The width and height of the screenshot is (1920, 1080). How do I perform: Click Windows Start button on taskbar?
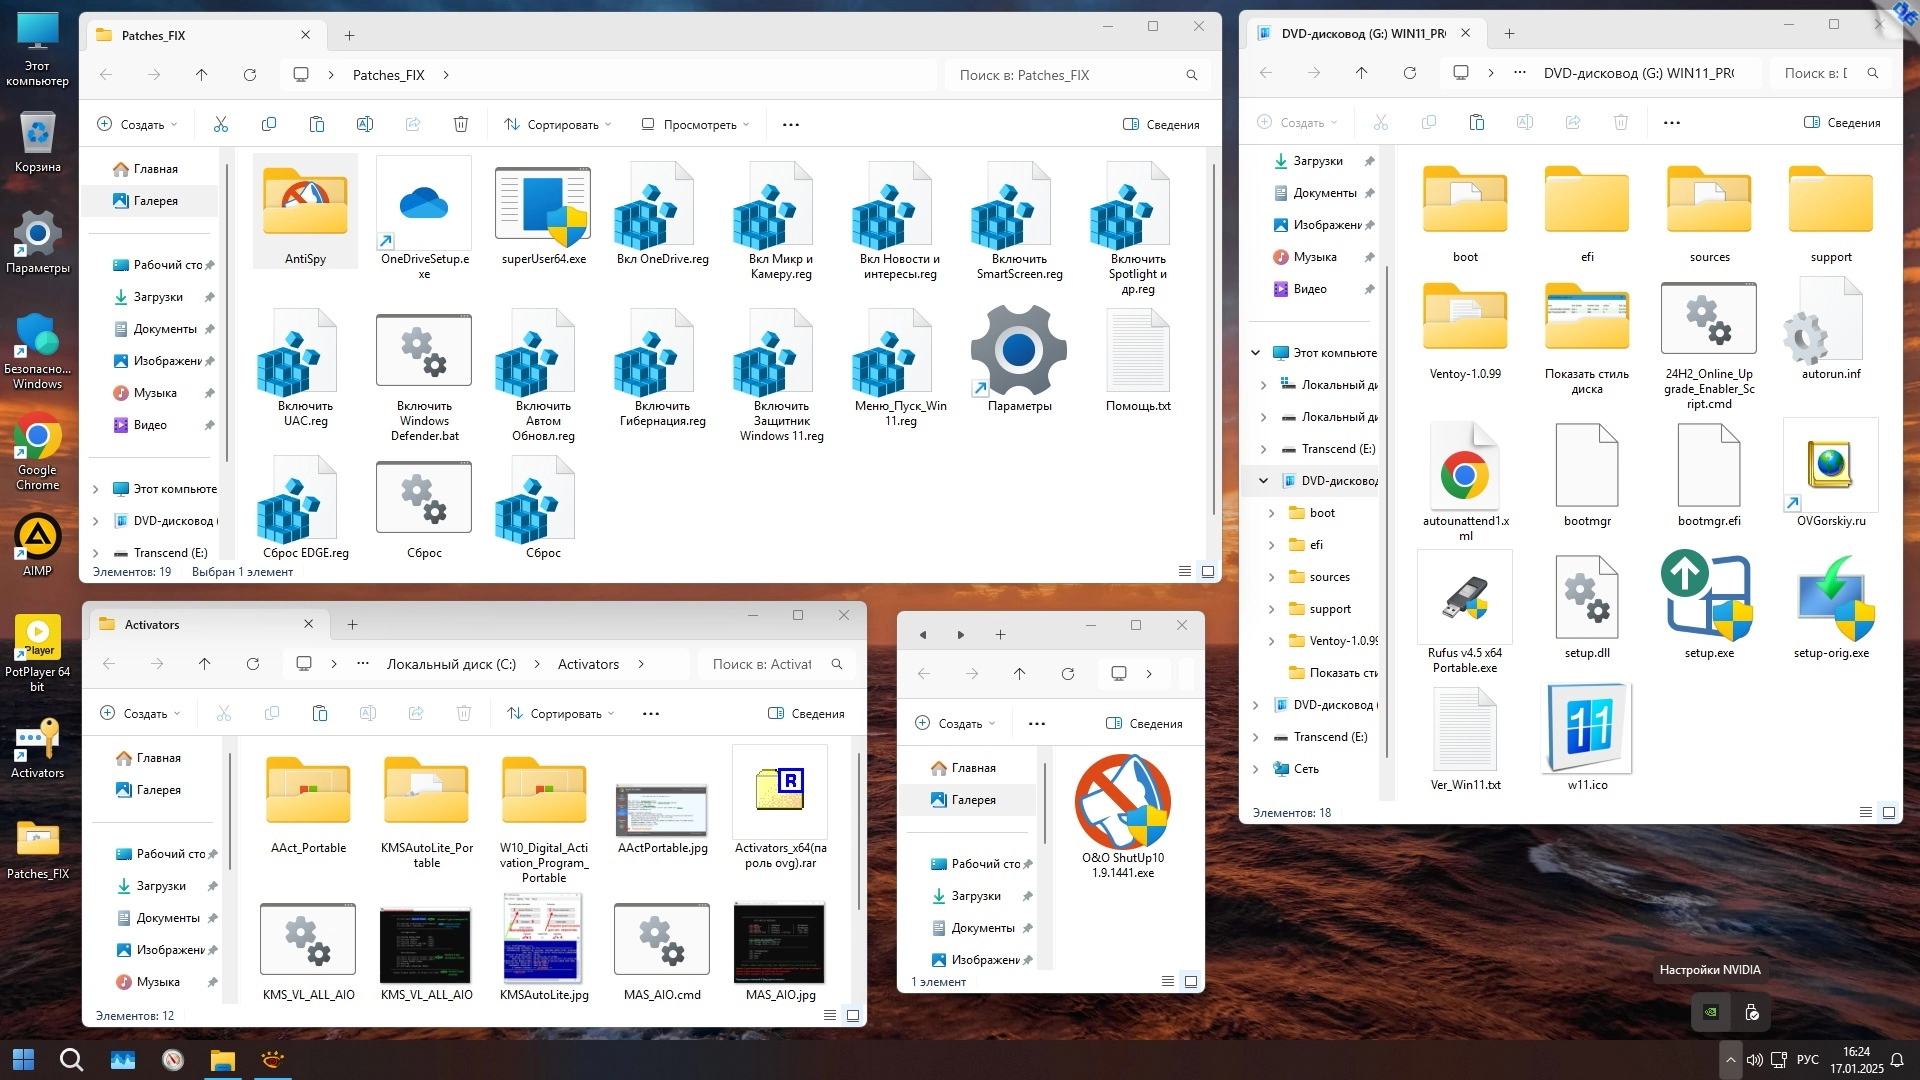(x=23, y=1059)
